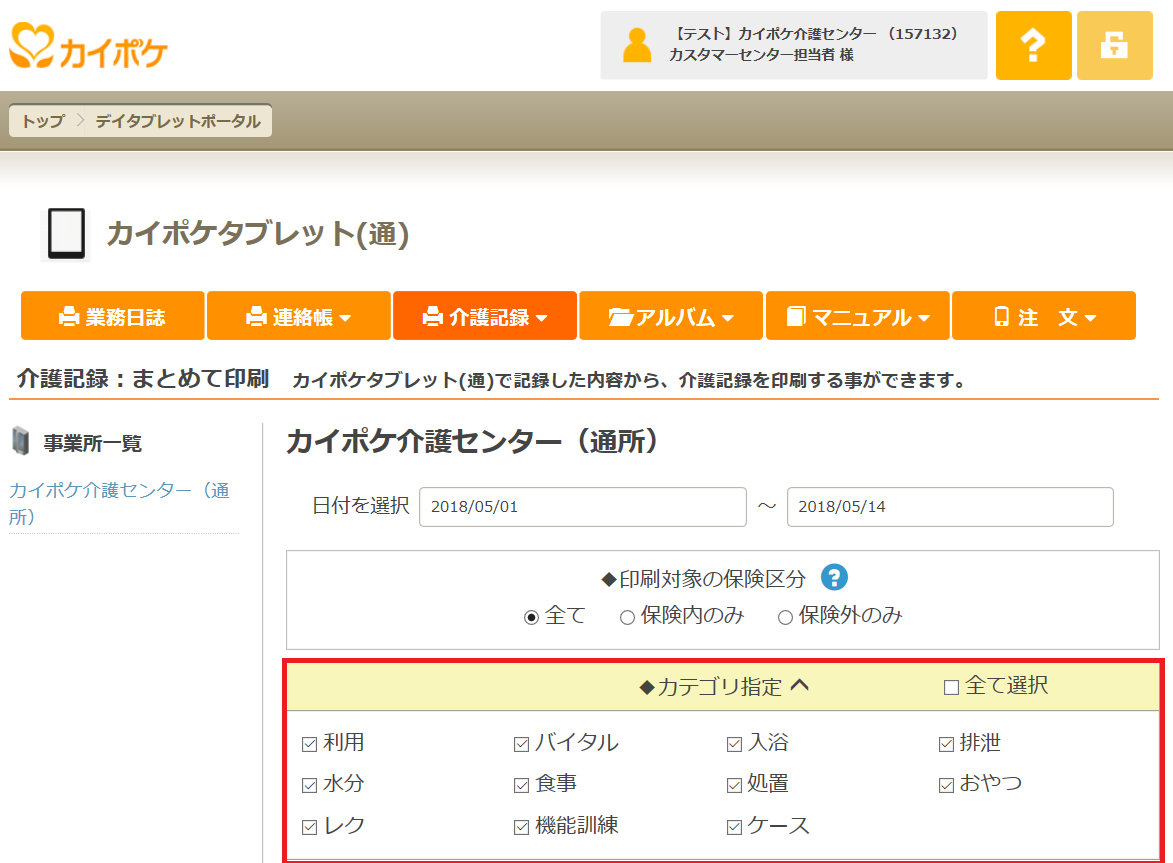
Task: Click the tablet device icon beside page title
Action: tap(66, 234)
